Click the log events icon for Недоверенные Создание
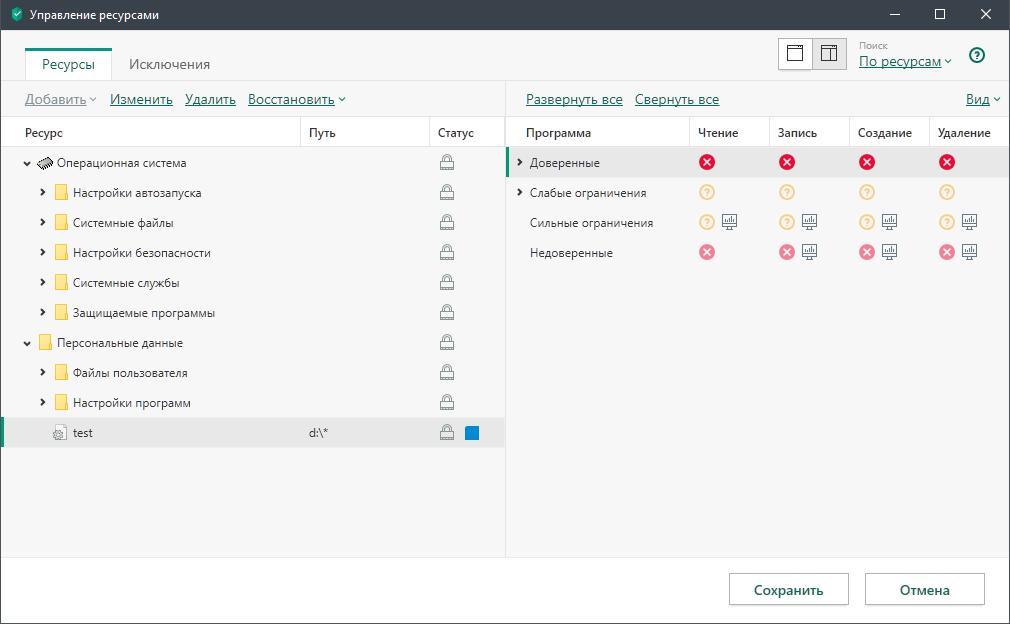1010x624 pixels. point(889,252)
